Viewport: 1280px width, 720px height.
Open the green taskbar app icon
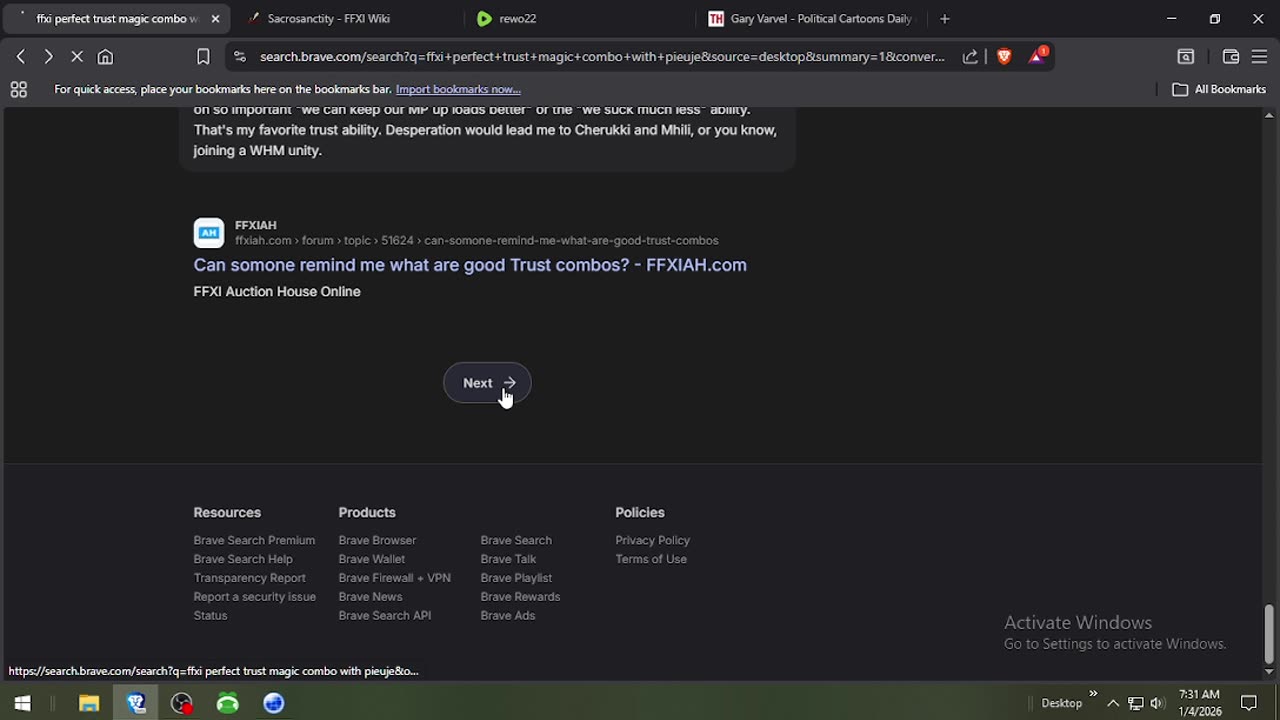pyautogui.click(x=228, y=703)
